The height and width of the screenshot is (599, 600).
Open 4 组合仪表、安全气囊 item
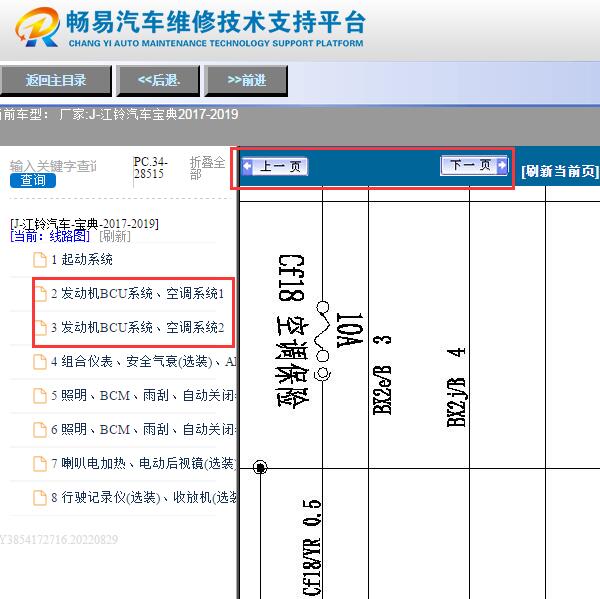coord(143,361)
